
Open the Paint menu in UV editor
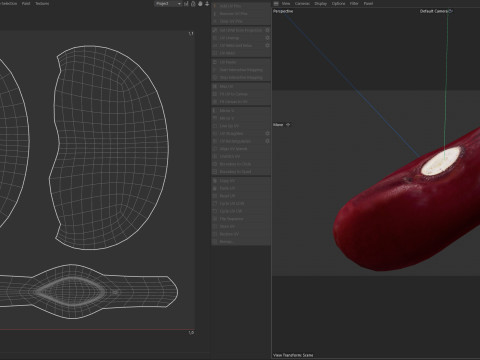tap(26, 3)
